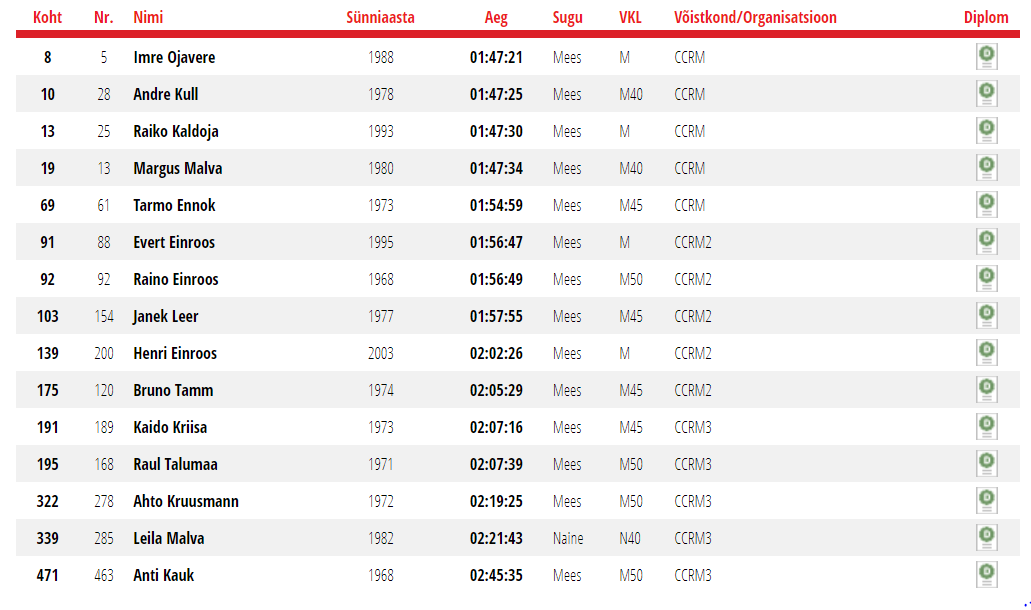Viewport: 1031px width, 610px height.
Task: Click the Nimi column header
Action: tap(148, 17)
